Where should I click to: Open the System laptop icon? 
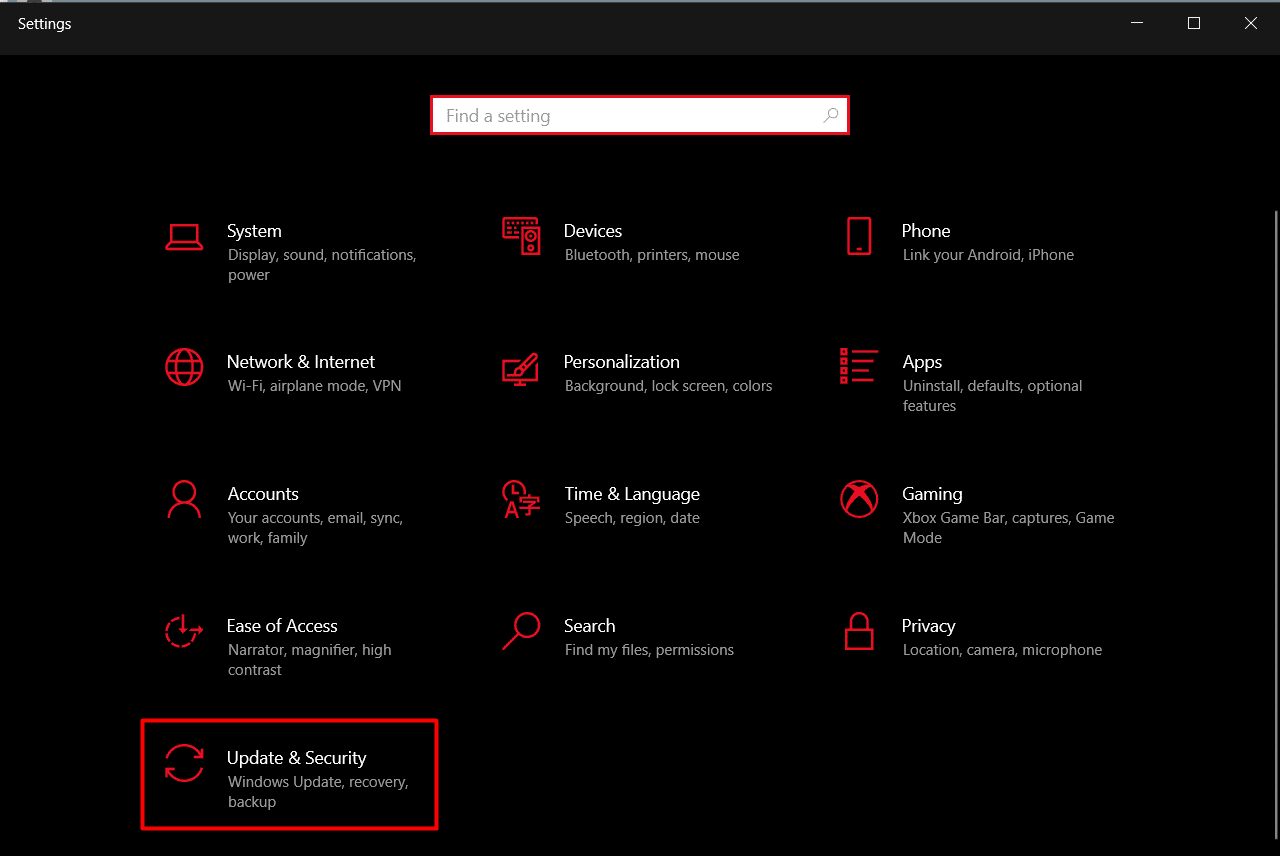pos(184,236)
